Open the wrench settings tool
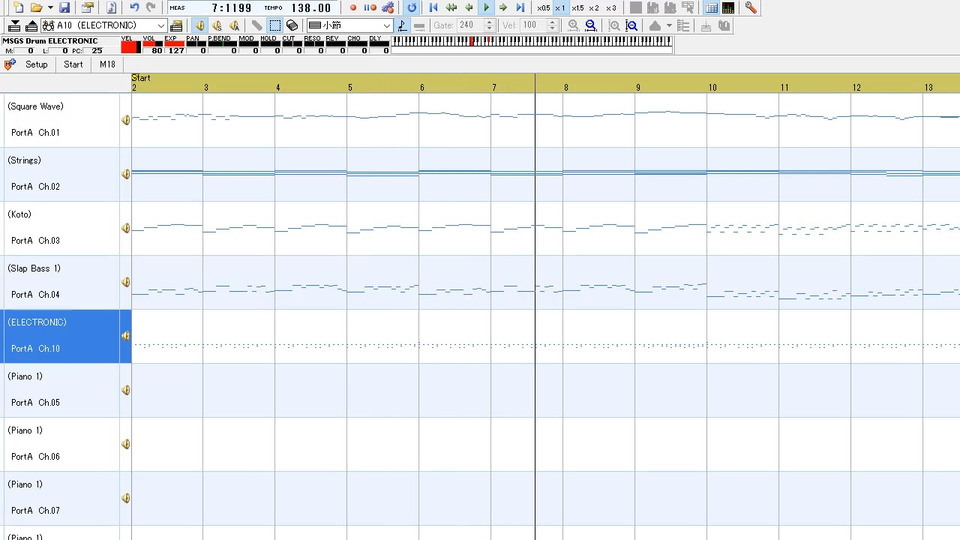Viewport: 960px width, 540px height. [751, 8]
